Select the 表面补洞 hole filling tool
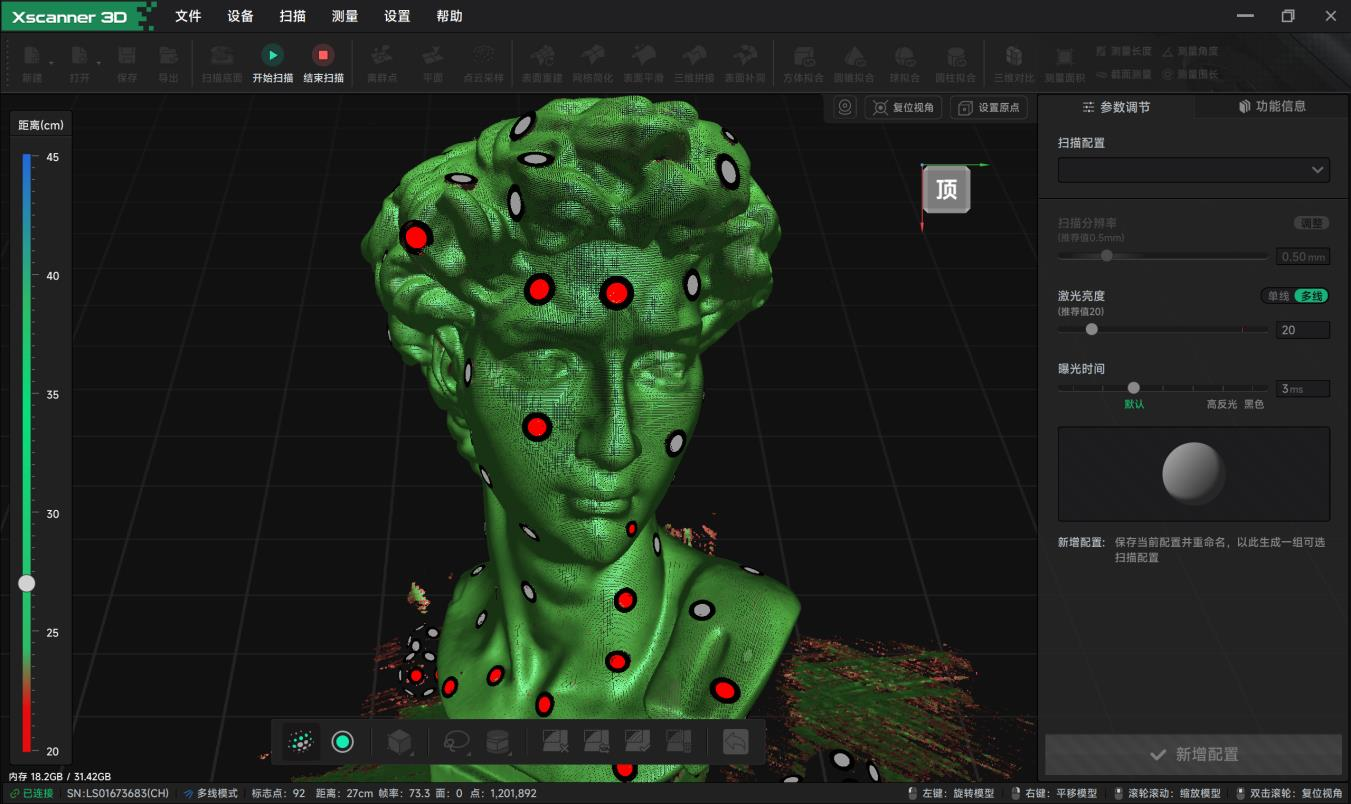The image size is (1351, 804). tap(744, 63)
